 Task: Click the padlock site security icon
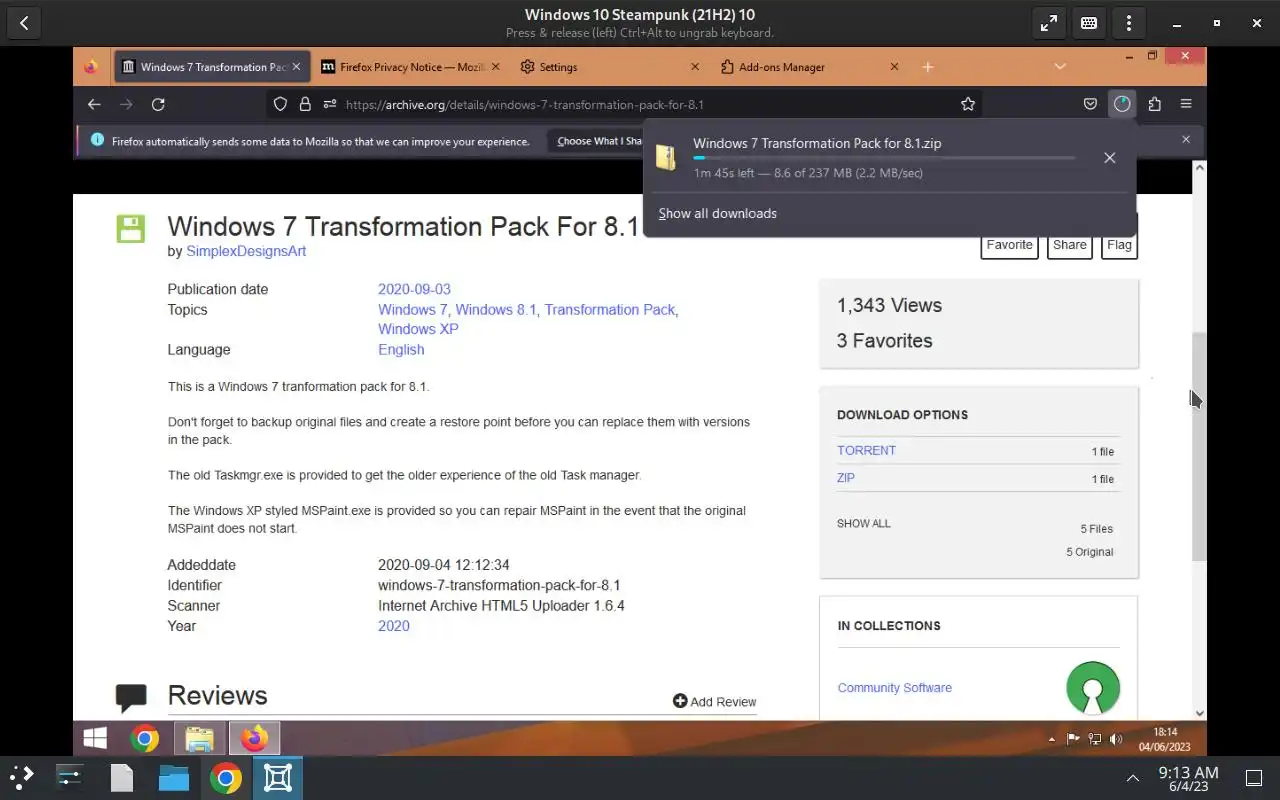[x=304, y=104]
